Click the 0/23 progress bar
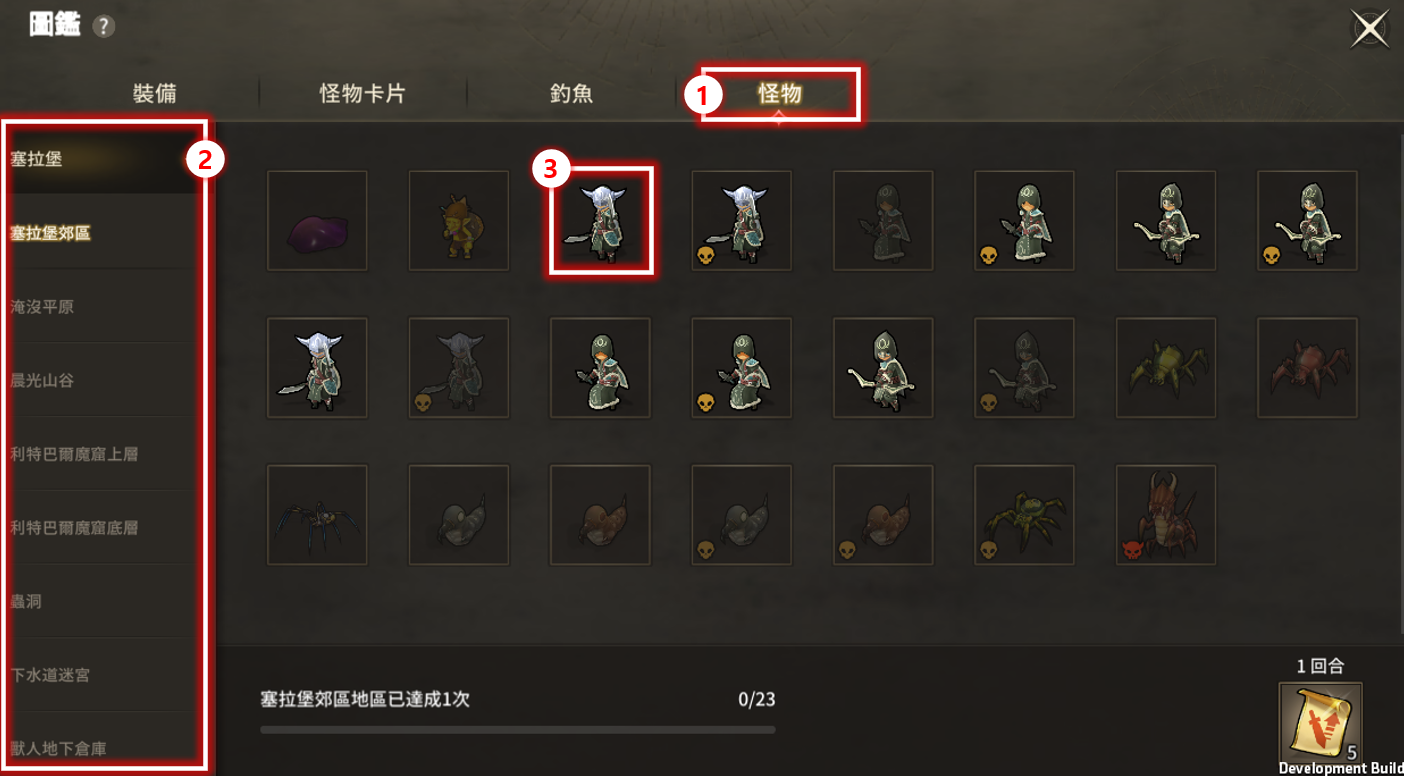The width and height of the screenshot is (1404, 776). click(x=517, y=730)
